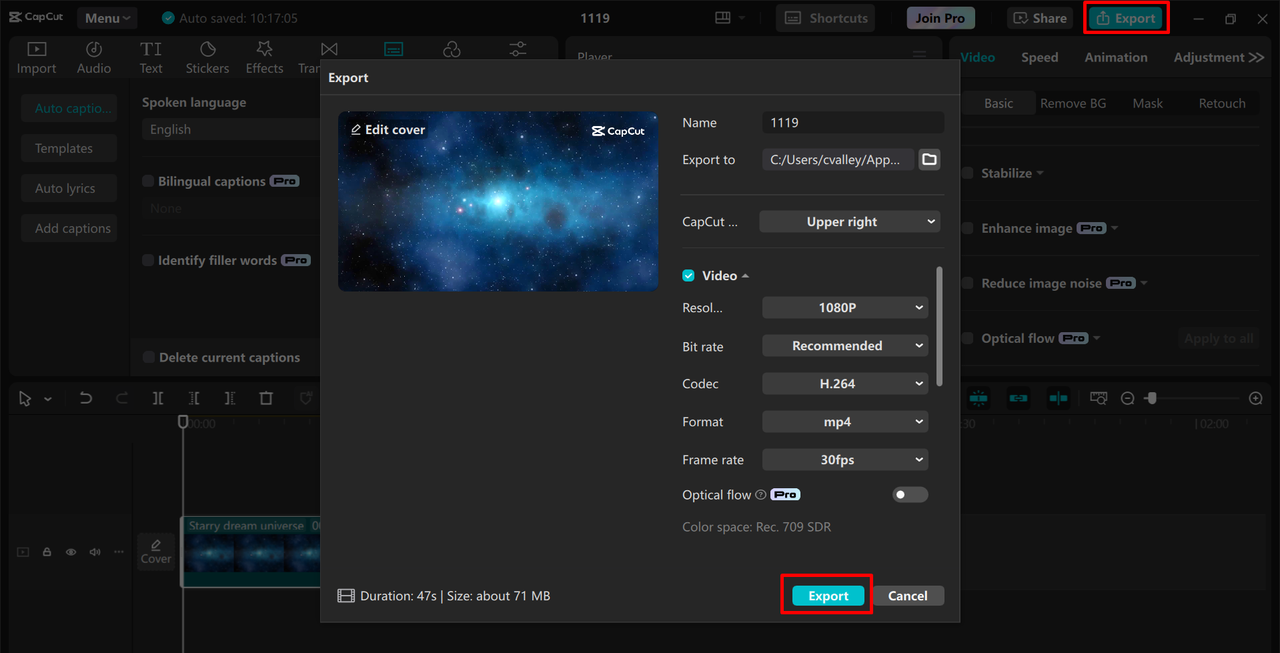Click zoom-to-fit timeline icon
The image size is (1280, 653).
(x=1098, y=398)
